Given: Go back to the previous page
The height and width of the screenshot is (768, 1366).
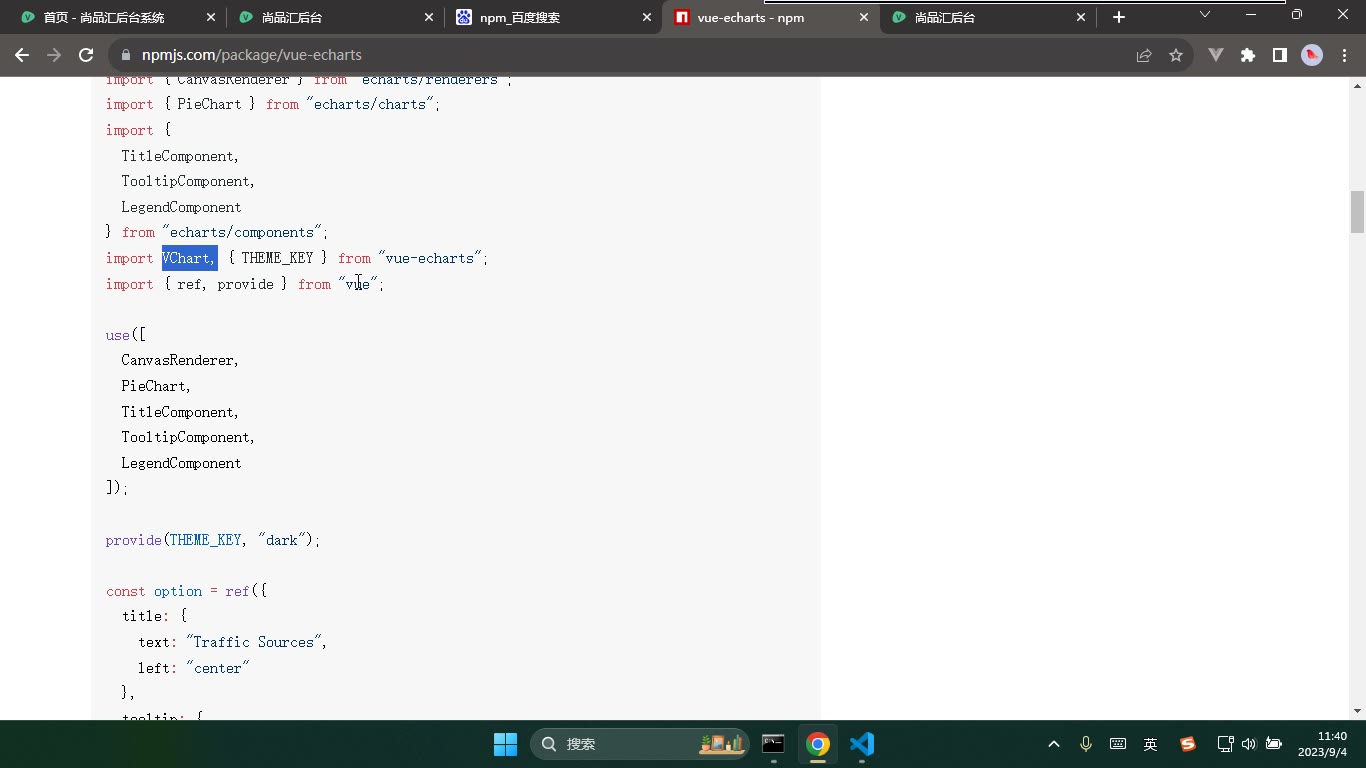Looking at the screenshot, I should (x=22, y=55).
